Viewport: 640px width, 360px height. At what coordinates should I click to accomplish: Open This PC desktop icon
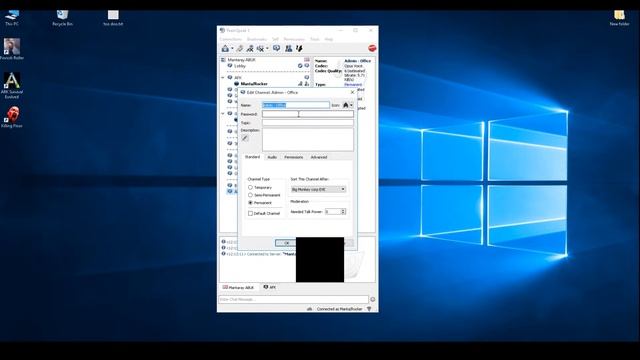pos(12,18)
